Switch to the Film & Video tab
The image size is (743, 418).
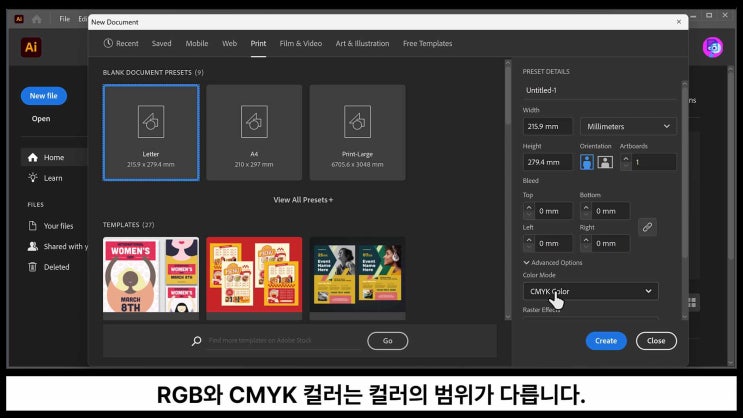[300, 44]
